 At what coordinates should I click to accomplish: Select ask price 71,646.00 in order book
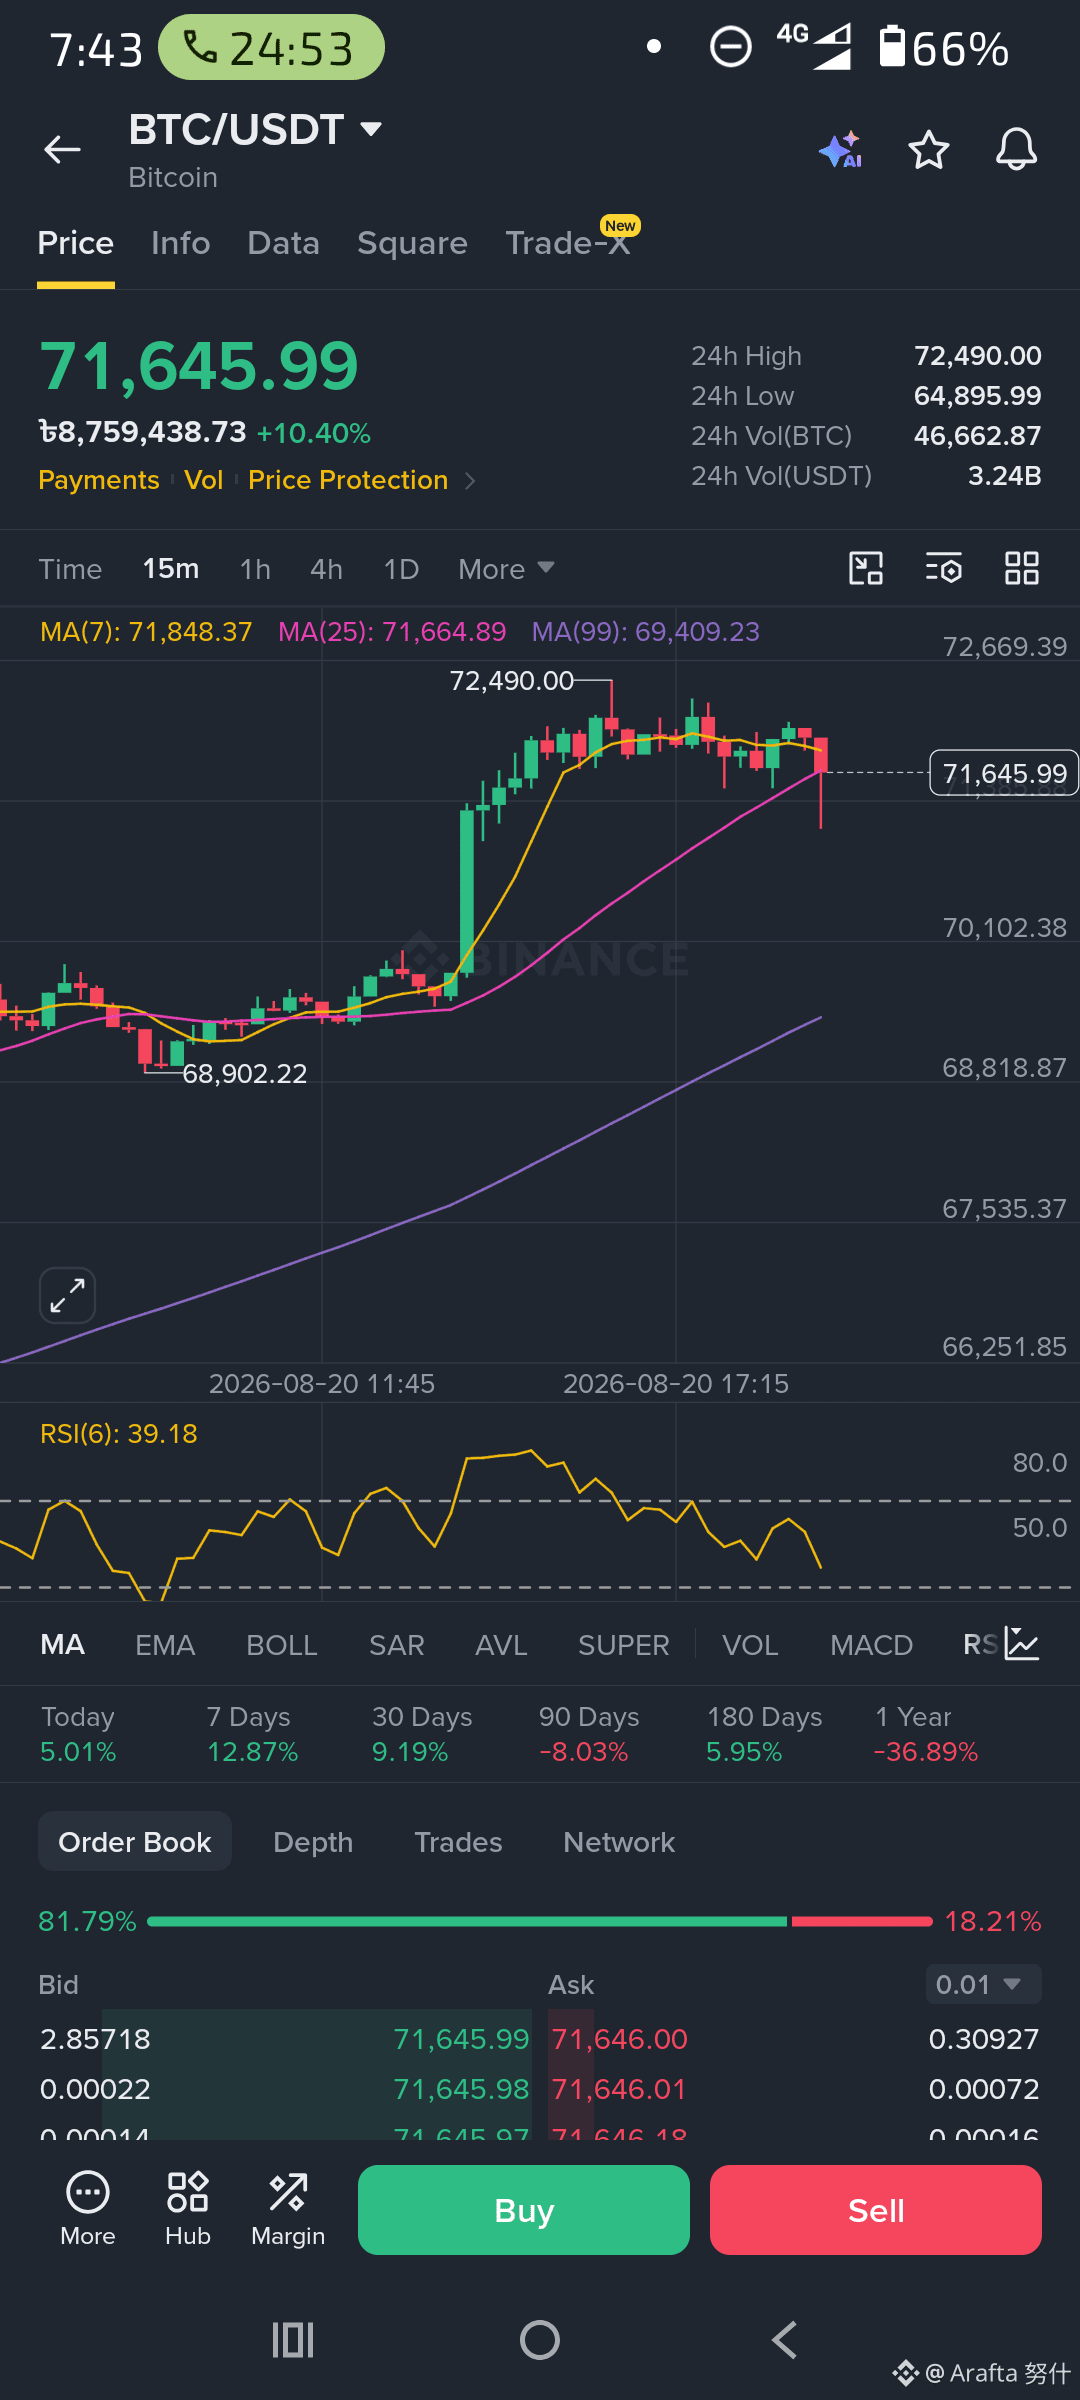pos(620,2039)
